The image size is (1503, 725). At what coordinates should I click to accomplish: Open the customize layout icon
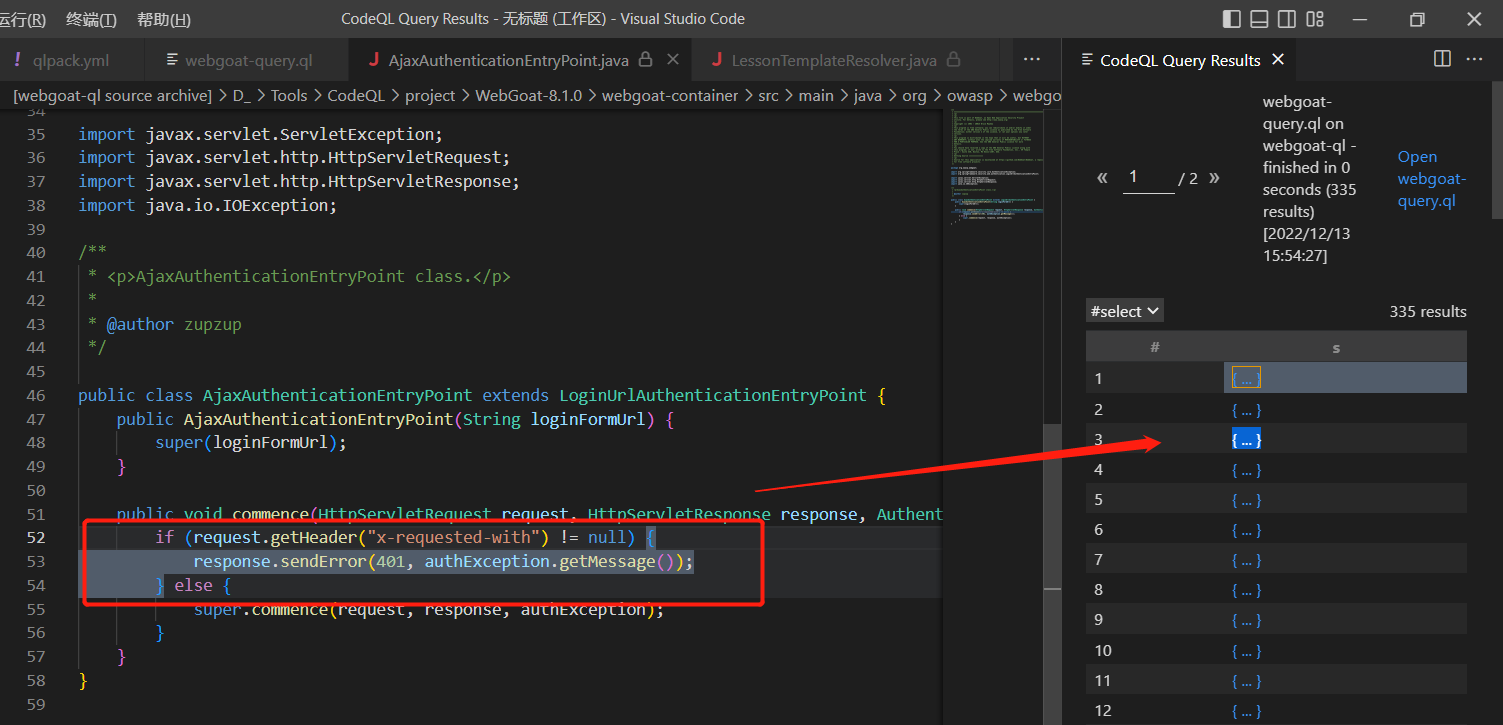[1316, 19]
